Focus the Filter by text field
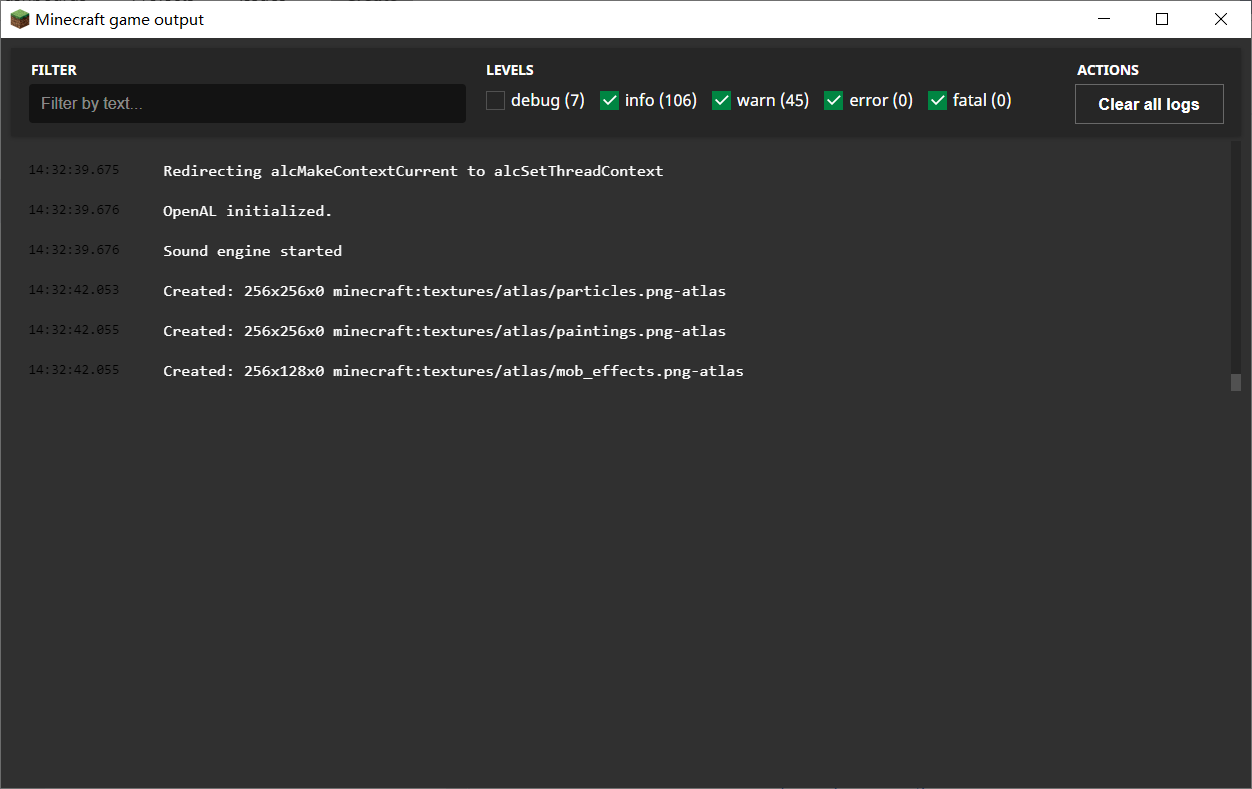The image size is (1252, 789). pyautogui.click(x=247, y=104)
